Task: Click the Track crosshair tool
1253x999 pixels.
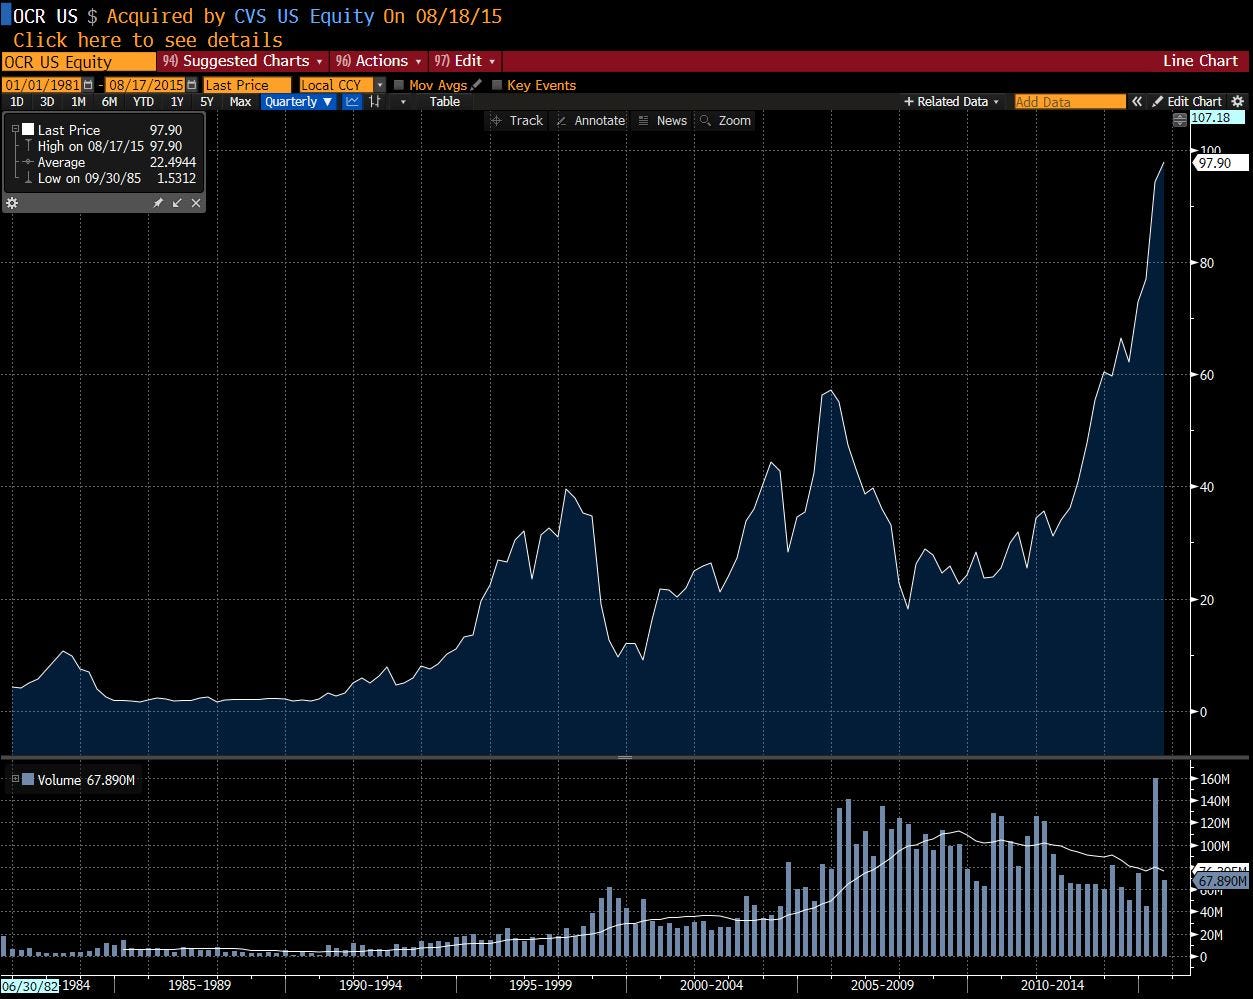Action: [517, 120]
